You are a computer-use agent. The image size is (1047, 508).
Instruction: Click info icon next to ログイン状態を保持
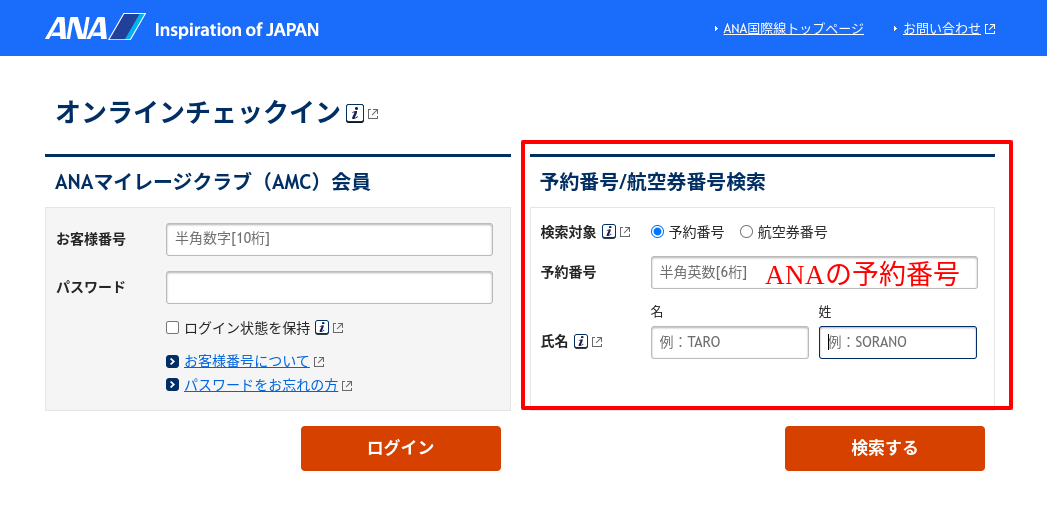click(x=322, y=328)
